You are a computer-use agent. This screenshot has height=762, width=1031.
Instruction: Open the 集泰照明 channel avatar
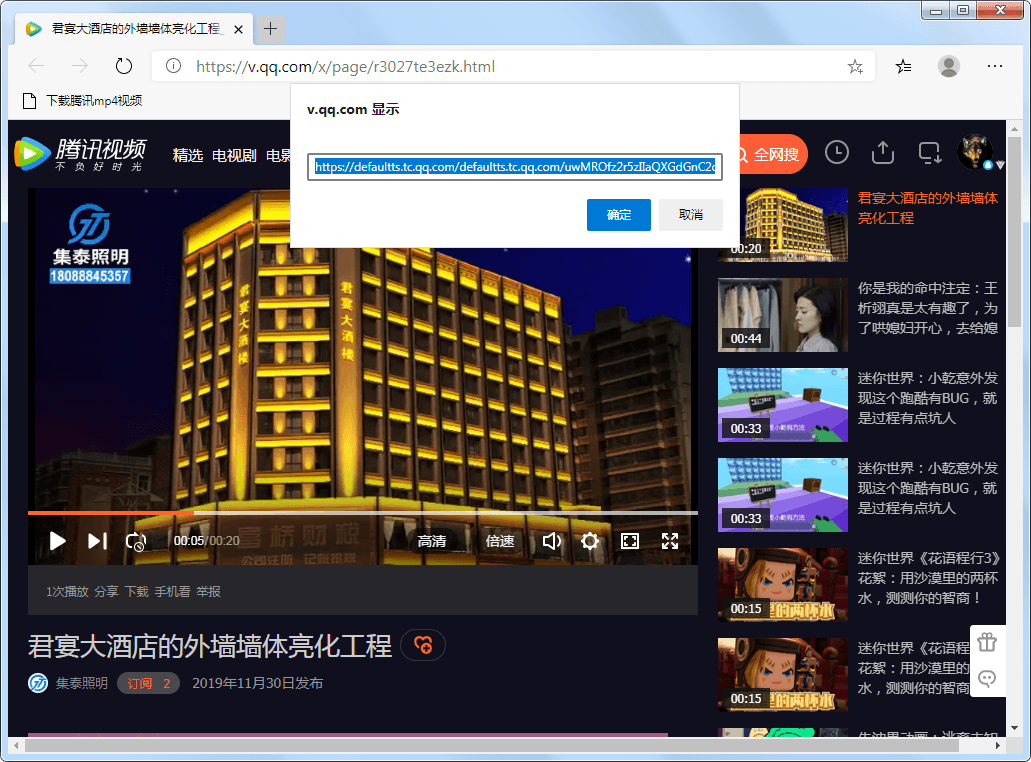pos(38,683)
